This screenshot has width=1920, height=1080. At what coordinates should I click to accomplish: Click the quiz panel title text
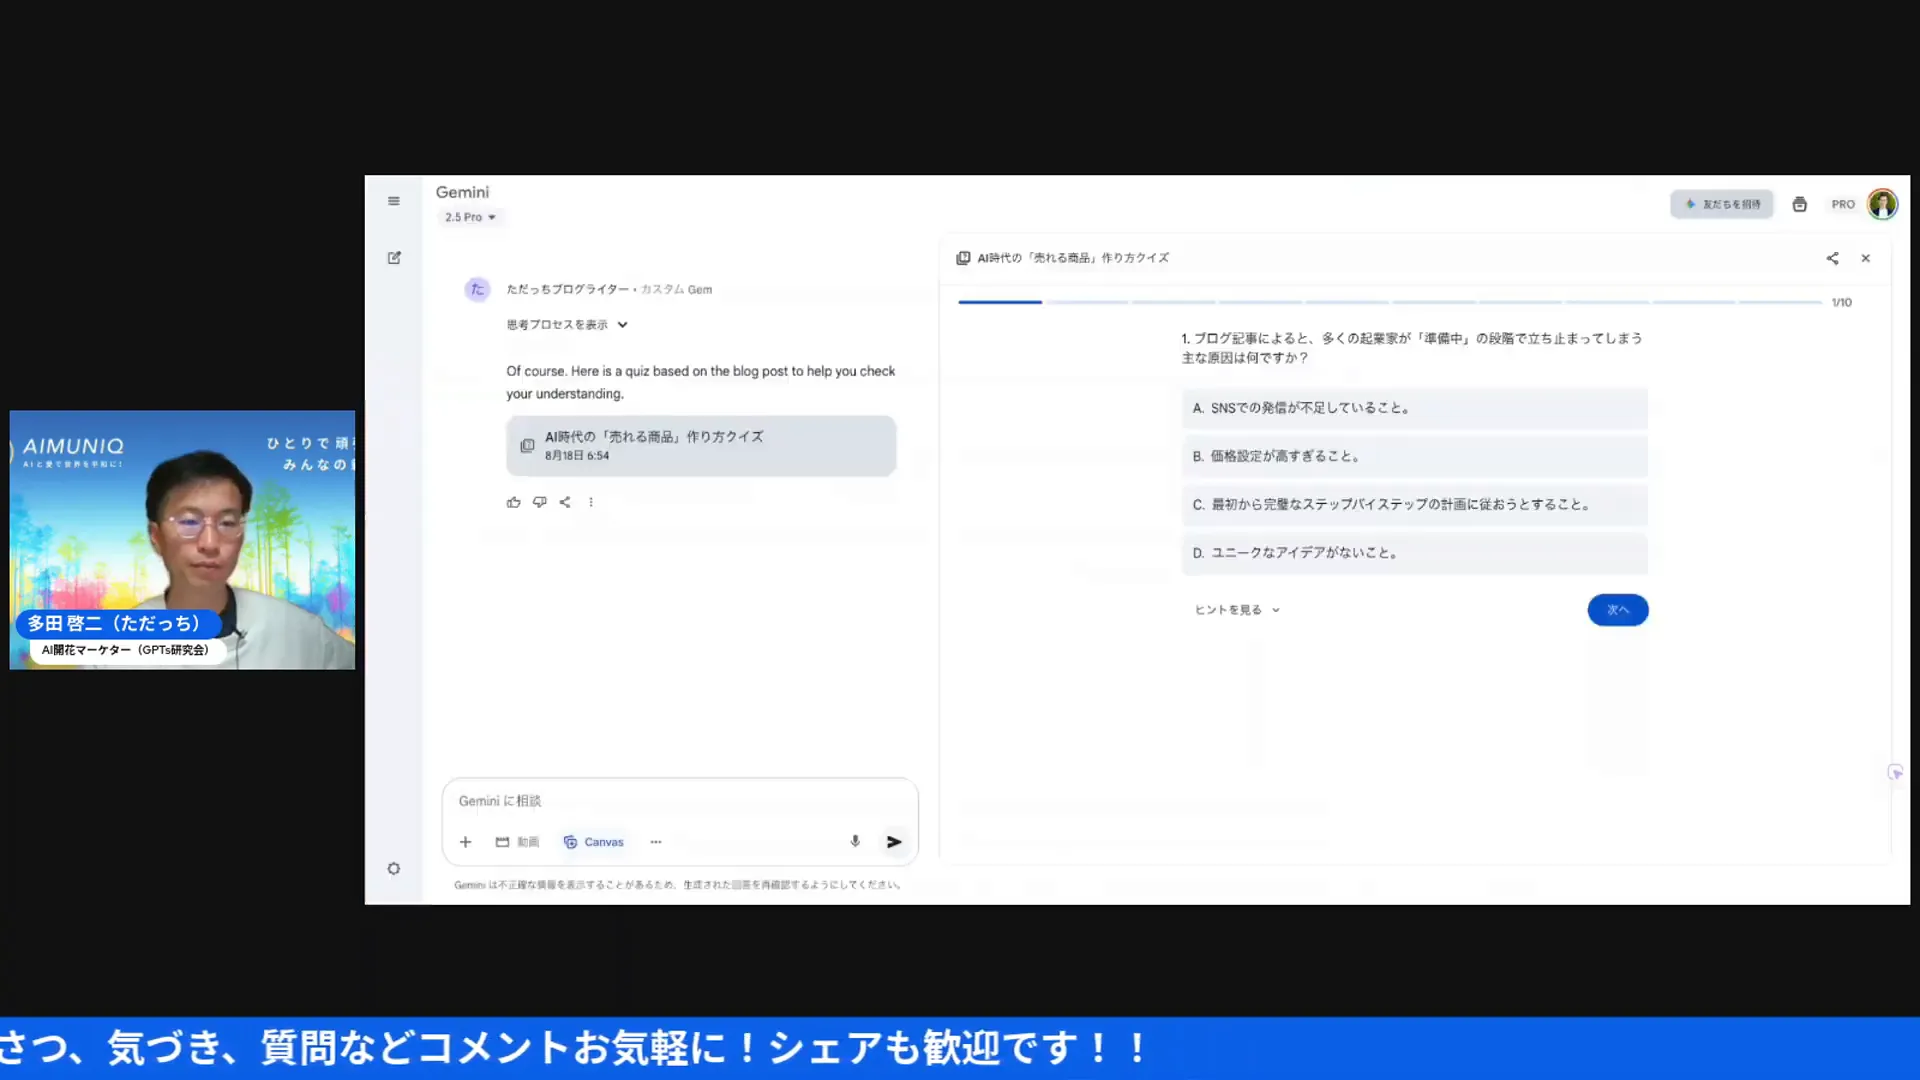(x=1073, y=258)
